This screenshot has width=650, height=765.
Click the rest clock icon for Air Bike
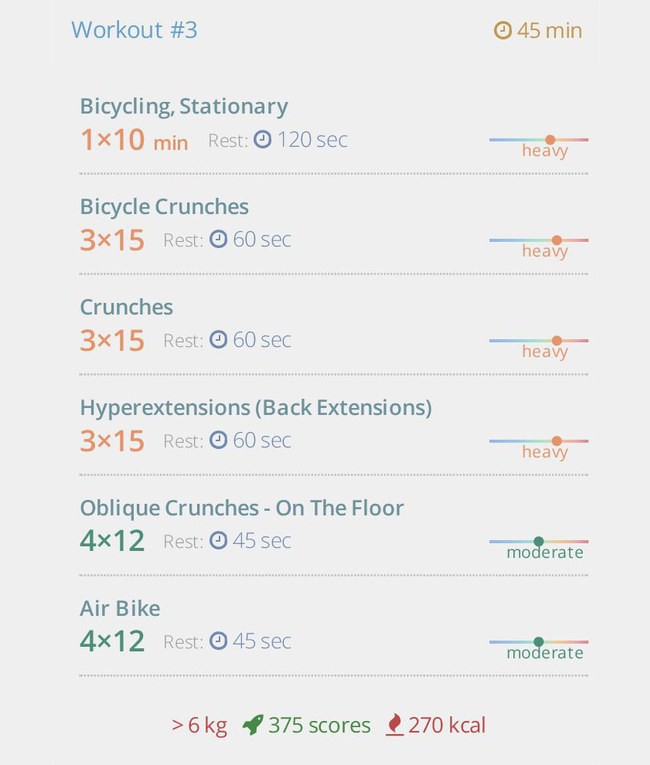[x=218, y=641]
